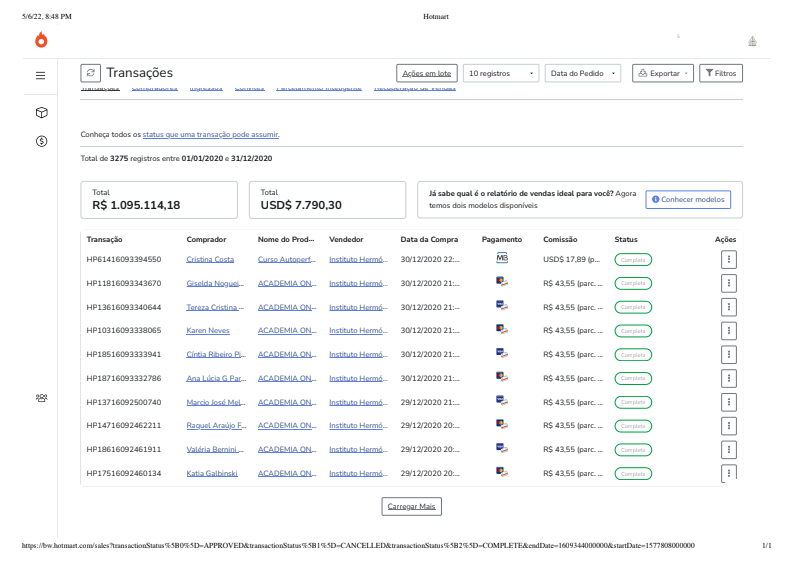The image size is (795, 563).
Task: Open buyer link Katia Galbinski
Action: (x=212, y=473)
